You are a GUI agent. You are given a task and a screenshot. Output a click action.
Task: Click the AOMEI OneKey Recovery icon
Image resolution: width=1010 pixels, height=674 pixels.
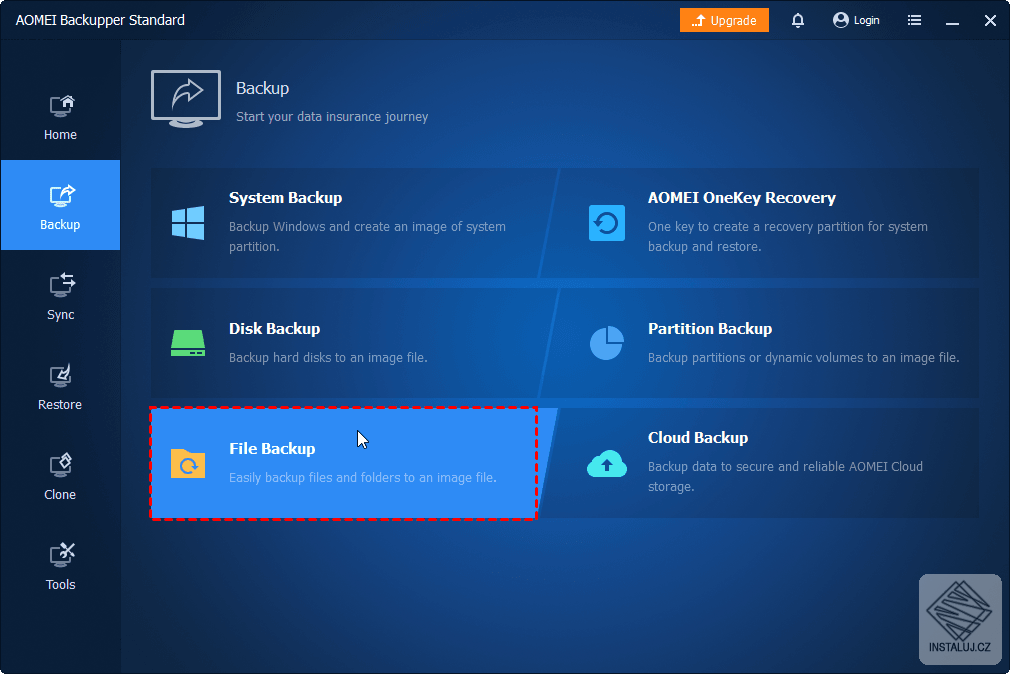[607, 223]
